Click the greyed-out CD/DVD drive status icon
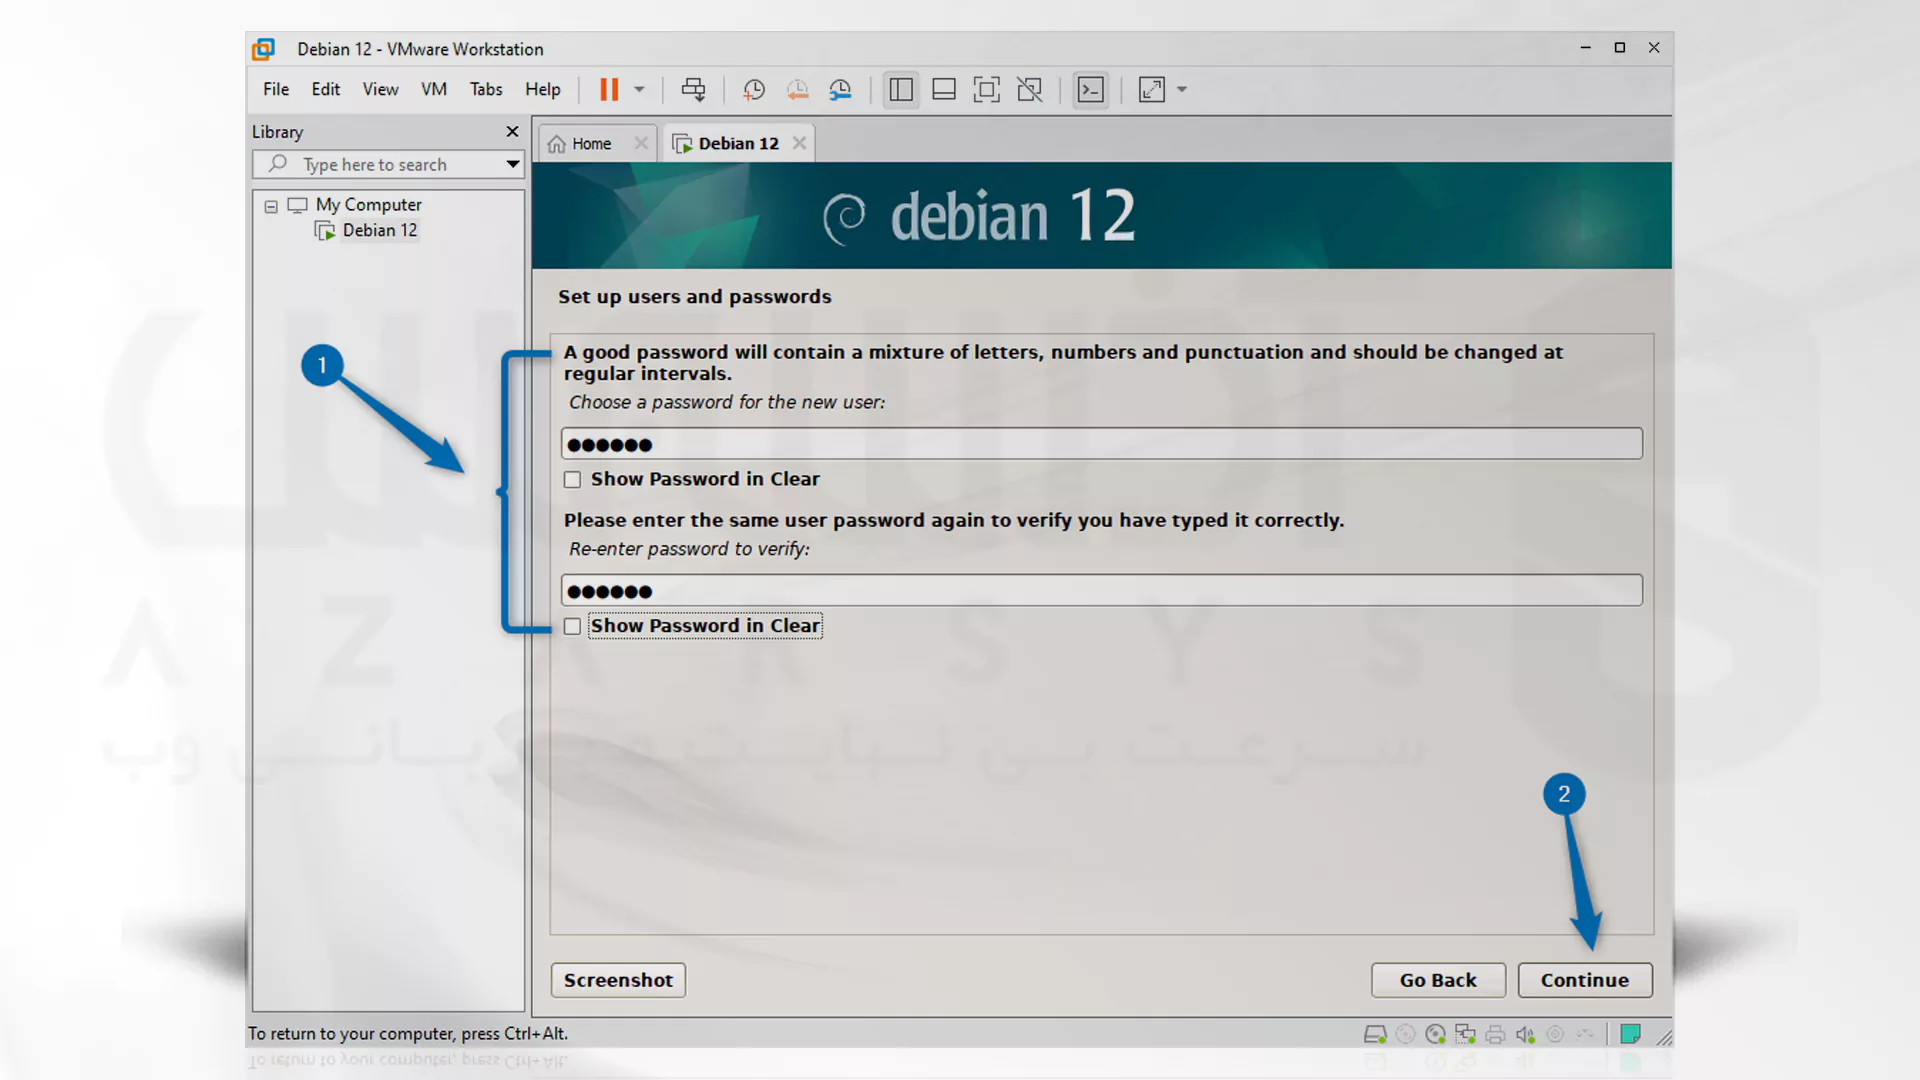Viewport: 1920px width, 1080px height. pos(1405,1034)
